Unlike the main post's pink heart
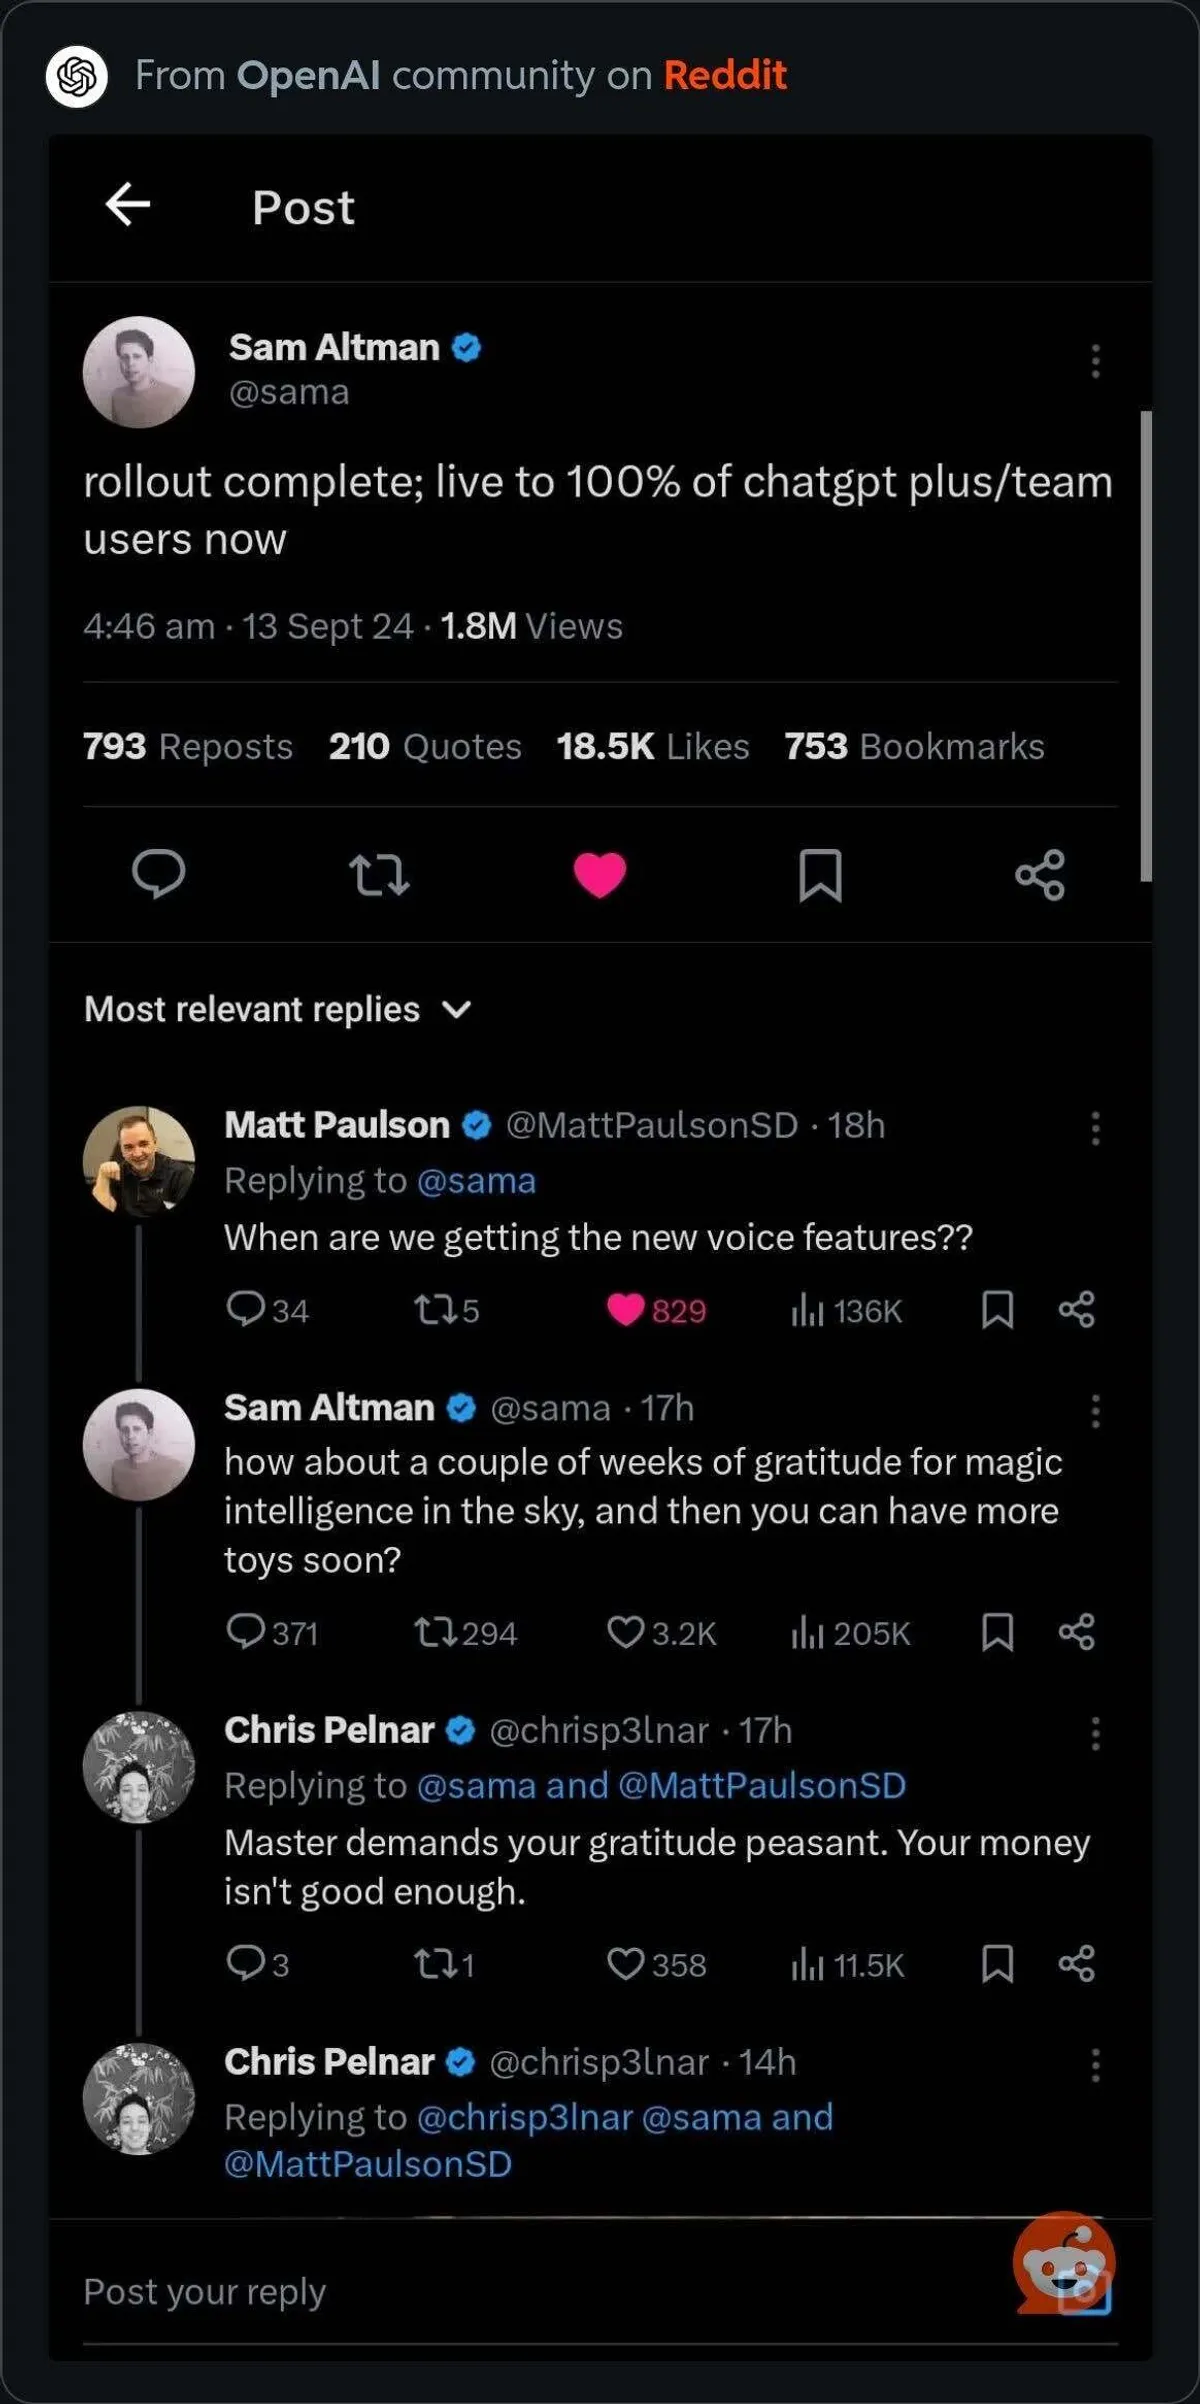 tap(600, 875)
